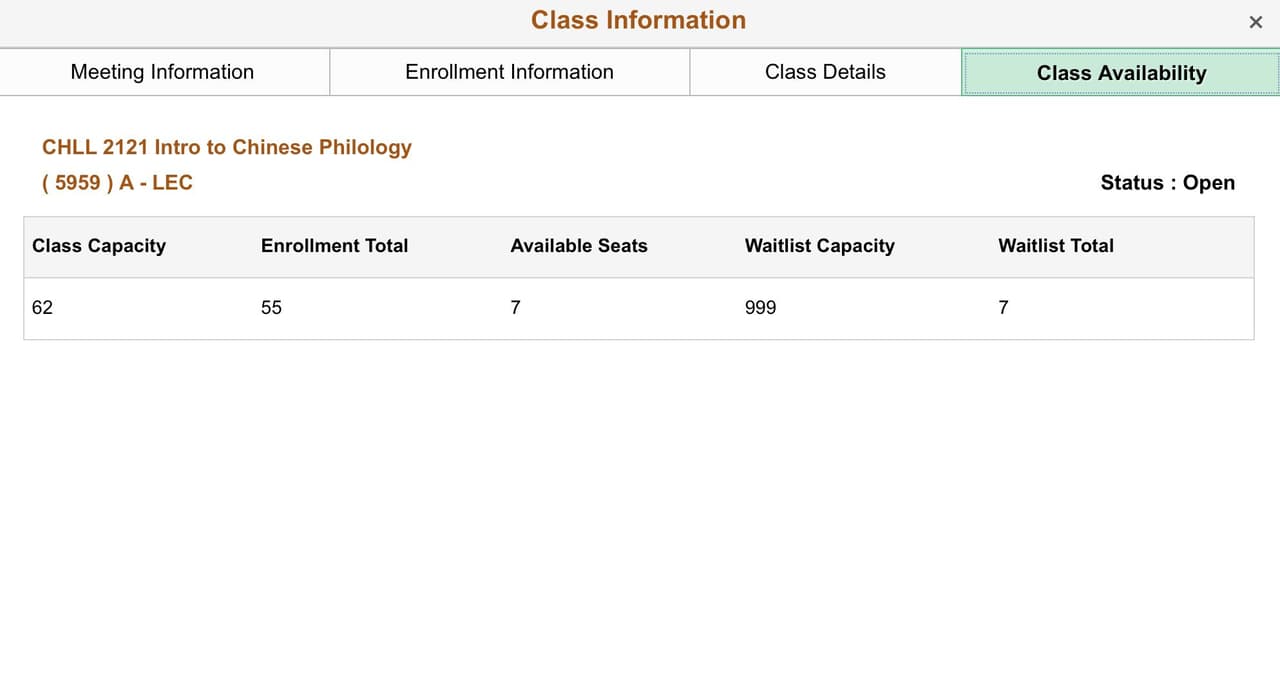
Task: Select the enrollment total value 55
Action: coord(271,307)
